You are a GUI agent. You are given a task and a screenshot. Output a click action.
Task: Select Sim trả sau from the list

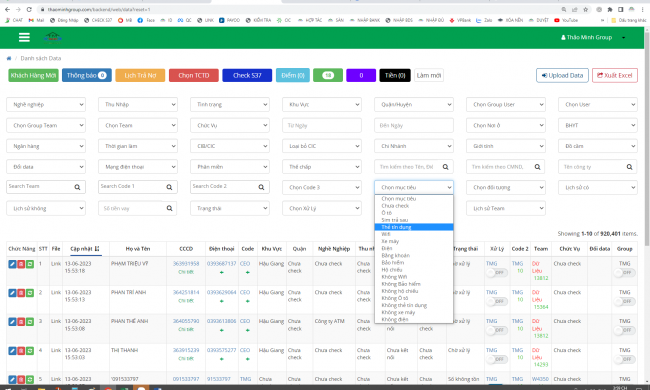coord(414,220)
